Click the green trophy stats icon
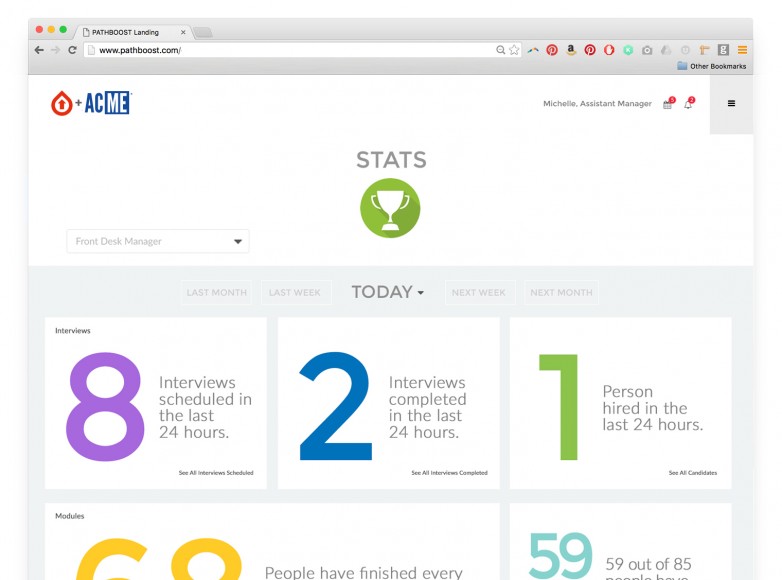The width and height of the screenshot is (782, 580). point(390,208)
